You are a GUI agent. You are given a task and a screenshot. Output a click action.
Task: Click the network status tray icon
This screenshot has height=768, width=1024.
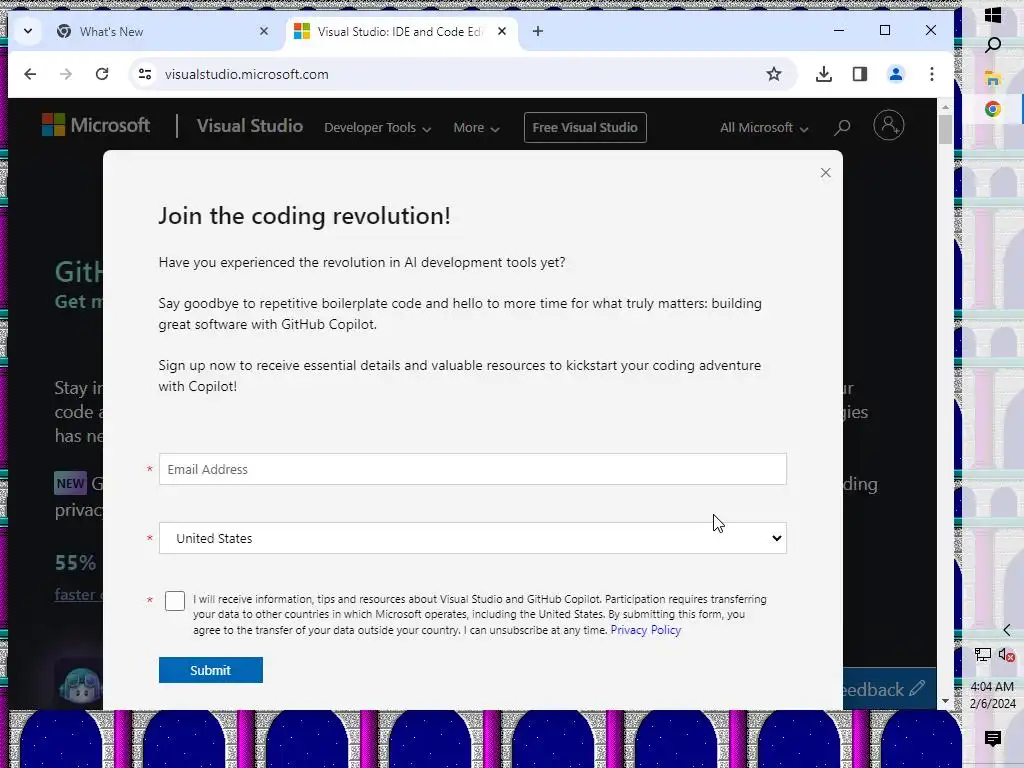coord(982,654)
